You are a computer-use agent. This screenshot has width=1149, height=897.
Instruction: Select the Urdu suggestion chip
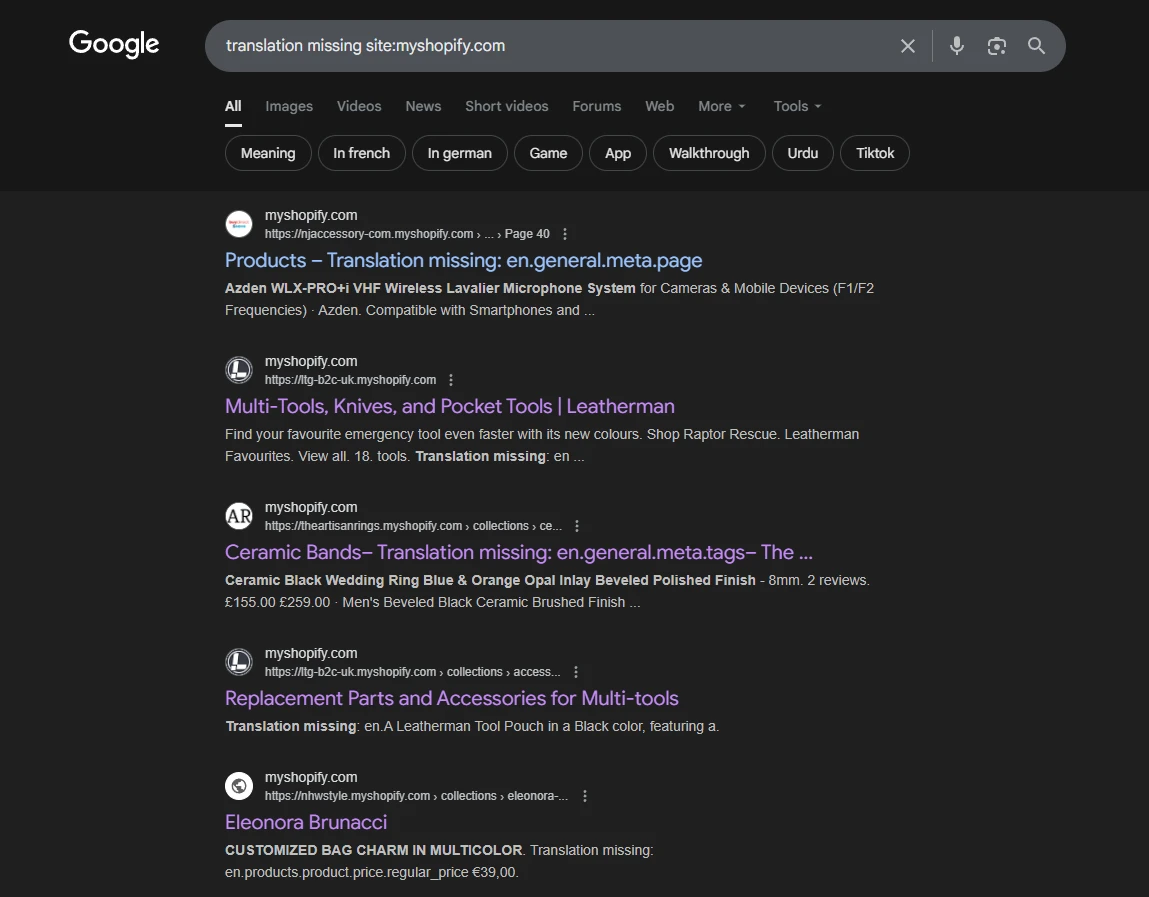point(802,153)
